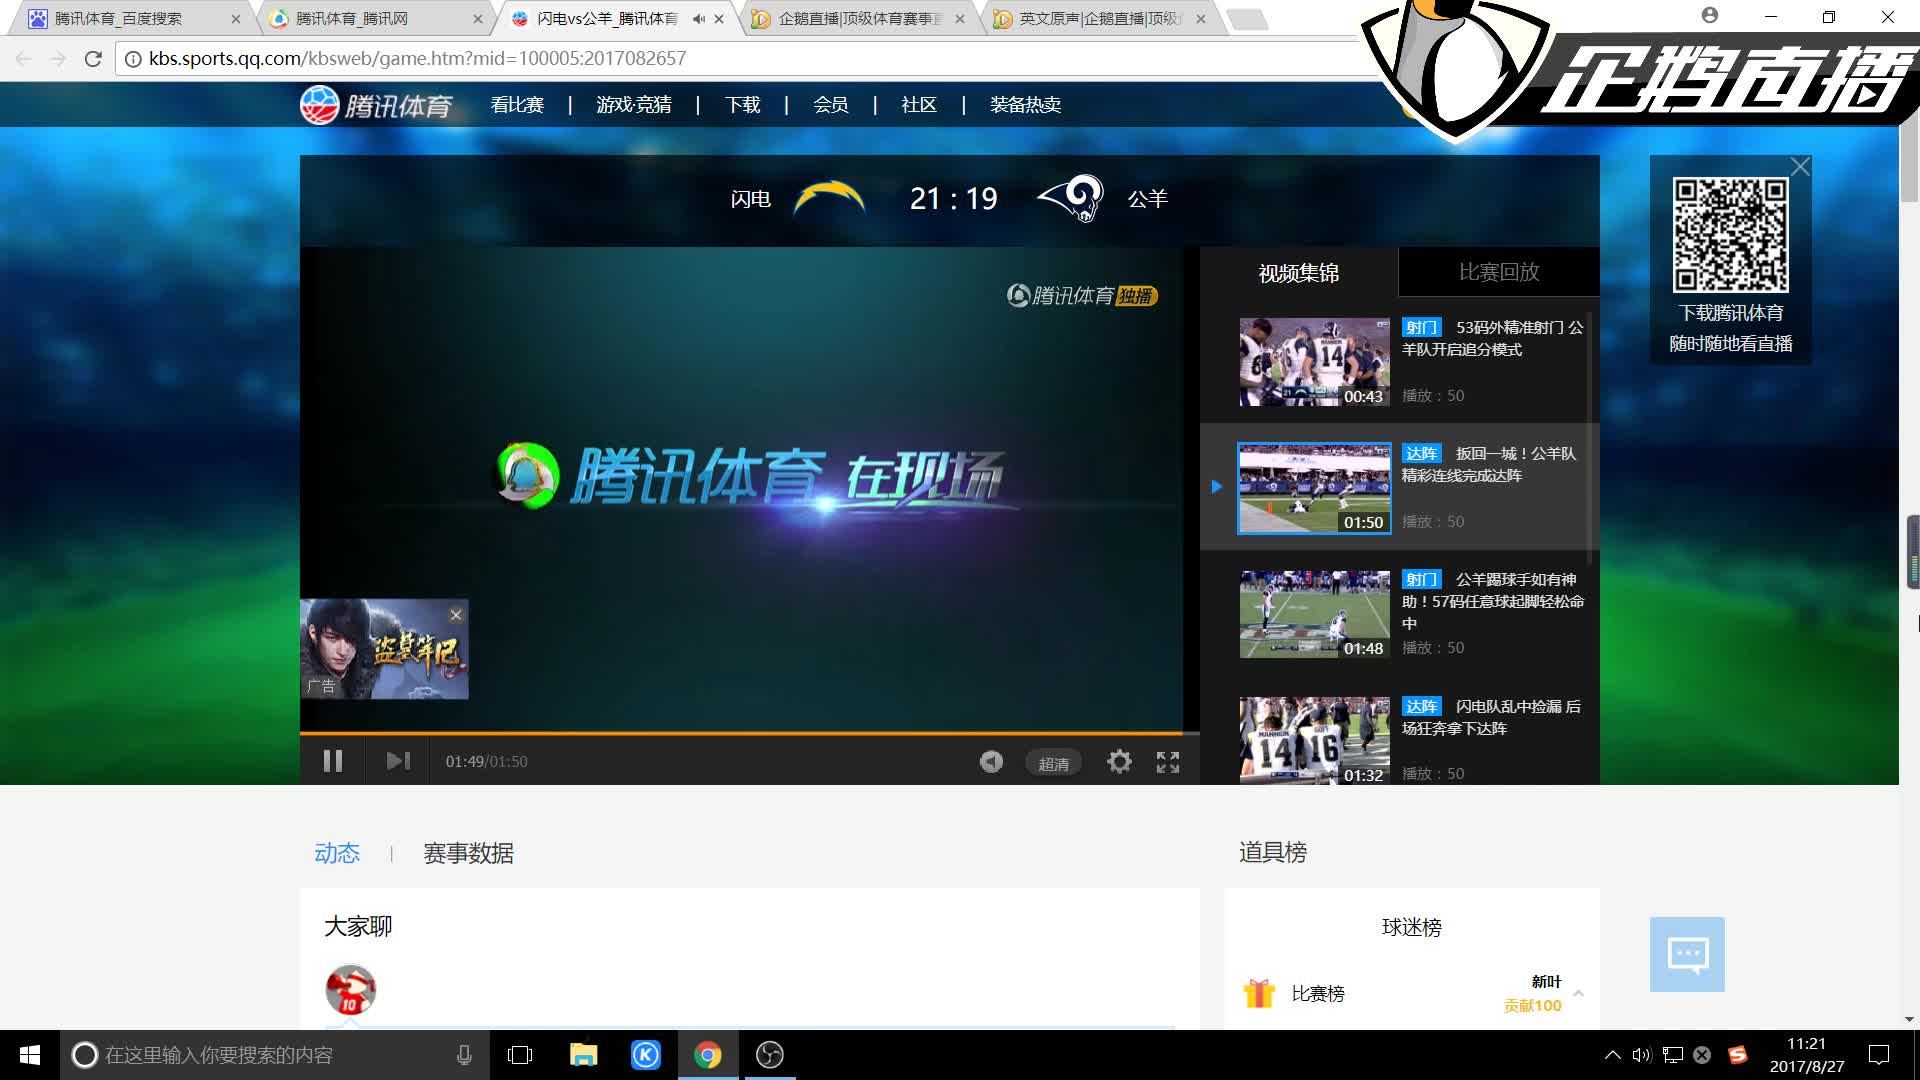Click the Rams (公羊) team logo
Image resolution: width=1920 pixels, height=1080 pixels.
click(x=1071, y=197)
